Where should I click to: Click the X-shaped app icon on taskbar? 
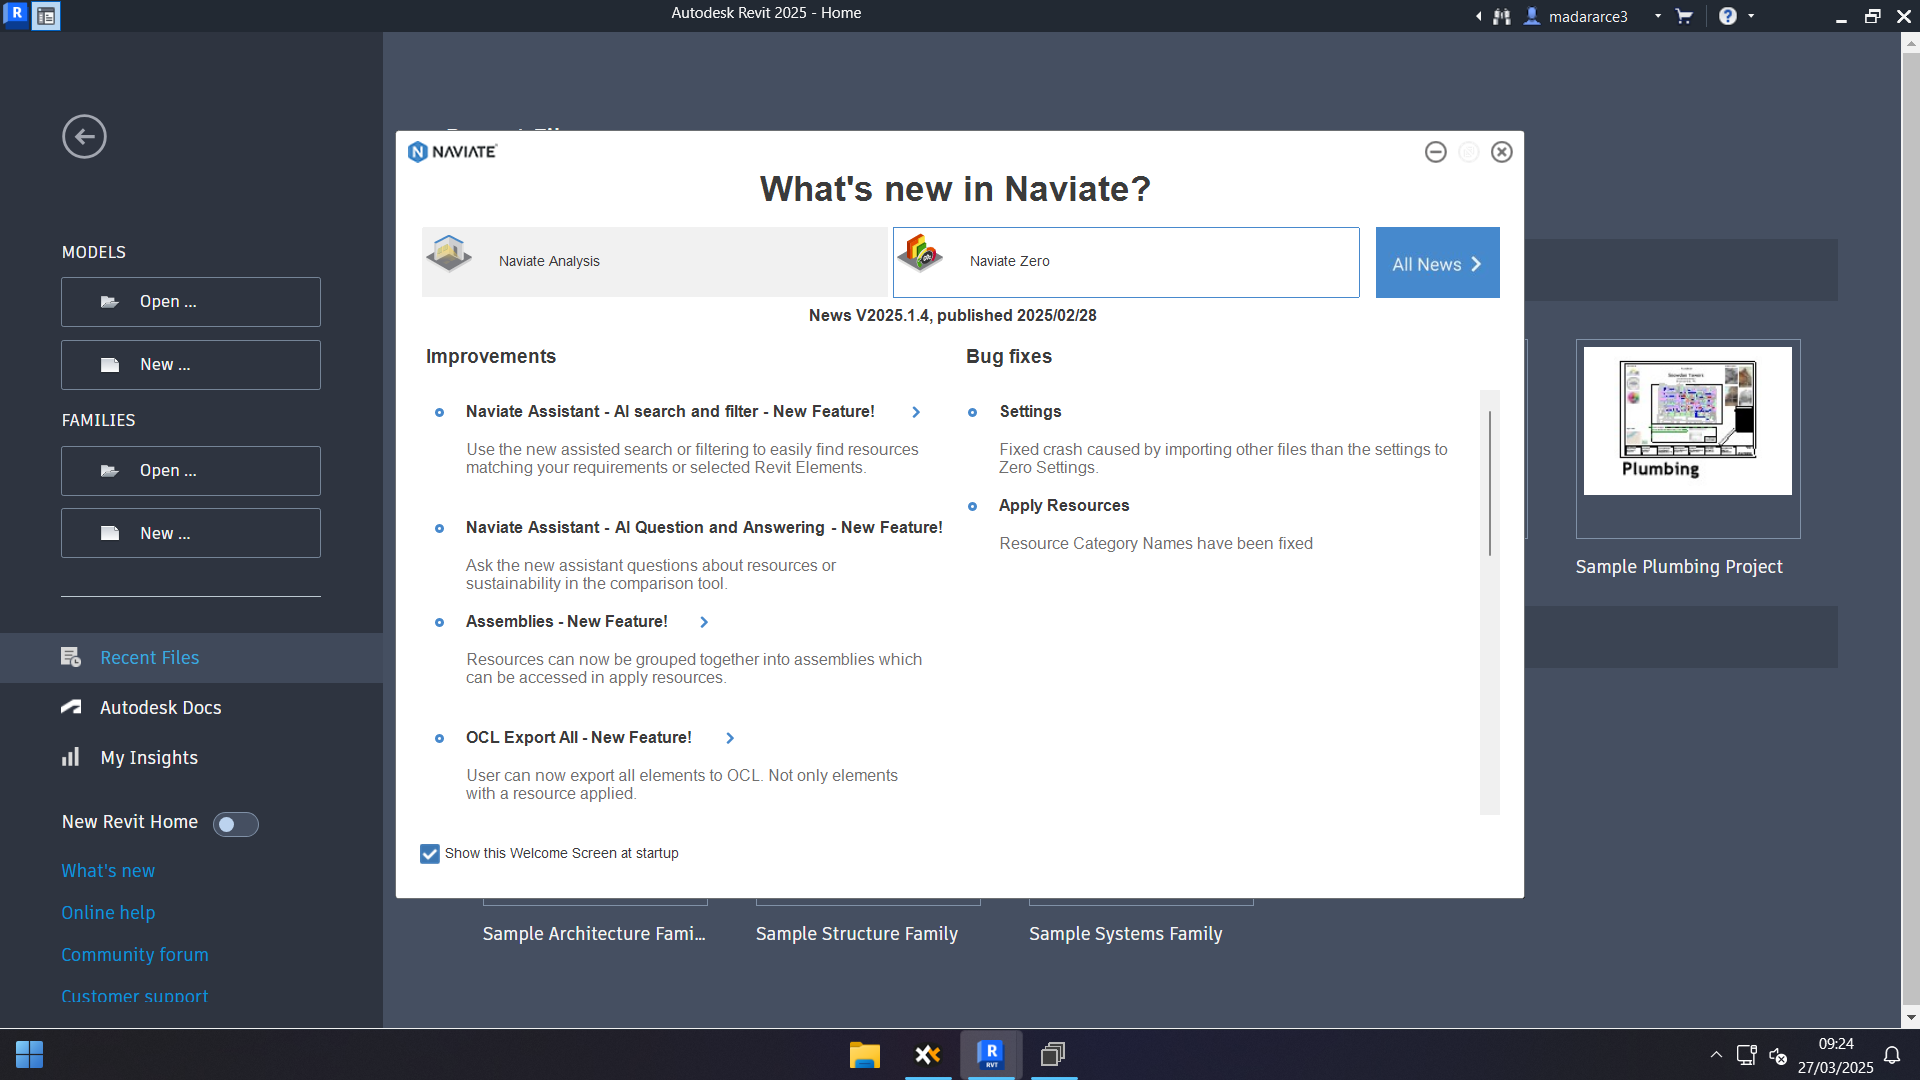pyautogui.click(x=928, y=1054)
